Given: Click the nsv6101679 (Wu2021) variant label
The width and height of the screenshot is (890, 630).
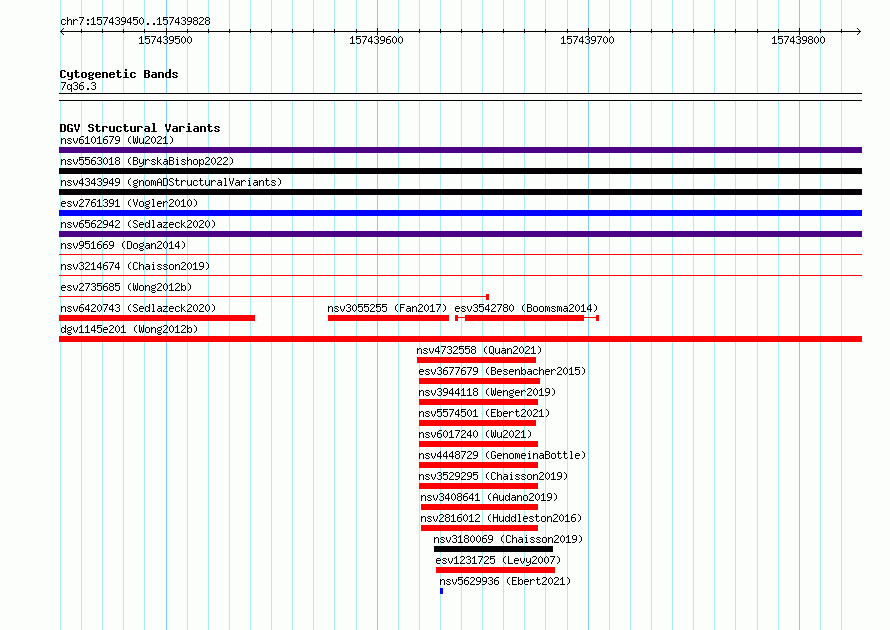Looking at the screenshot, I should click(117, 140).
